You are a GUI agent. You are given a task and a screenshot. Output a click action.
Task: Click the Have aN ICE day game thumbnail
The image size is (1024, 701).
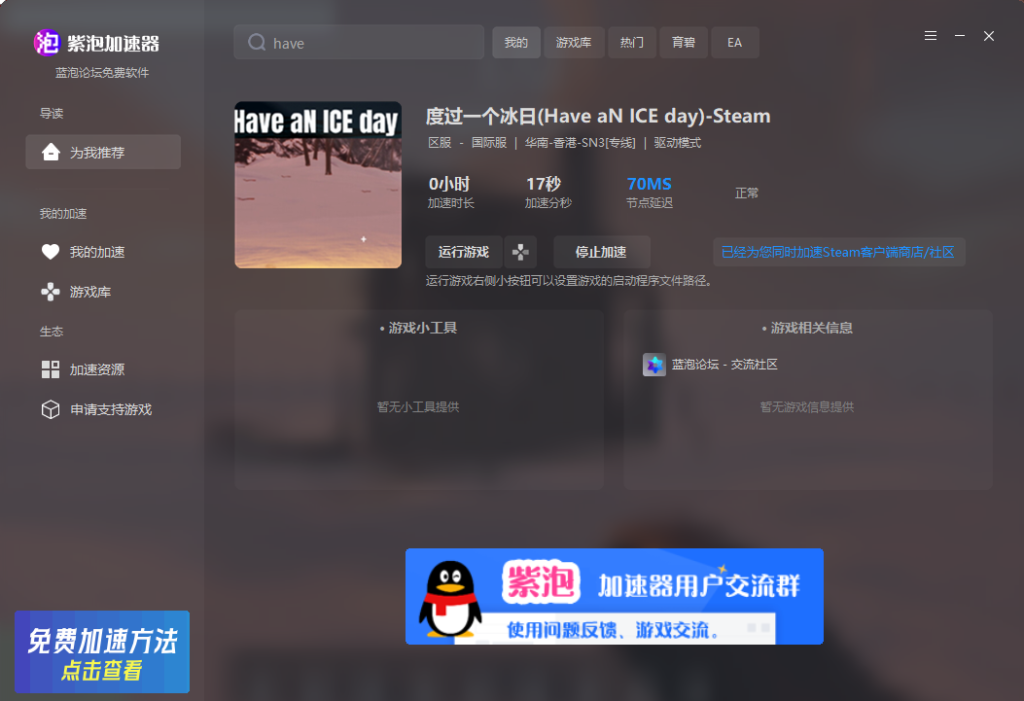318,185
